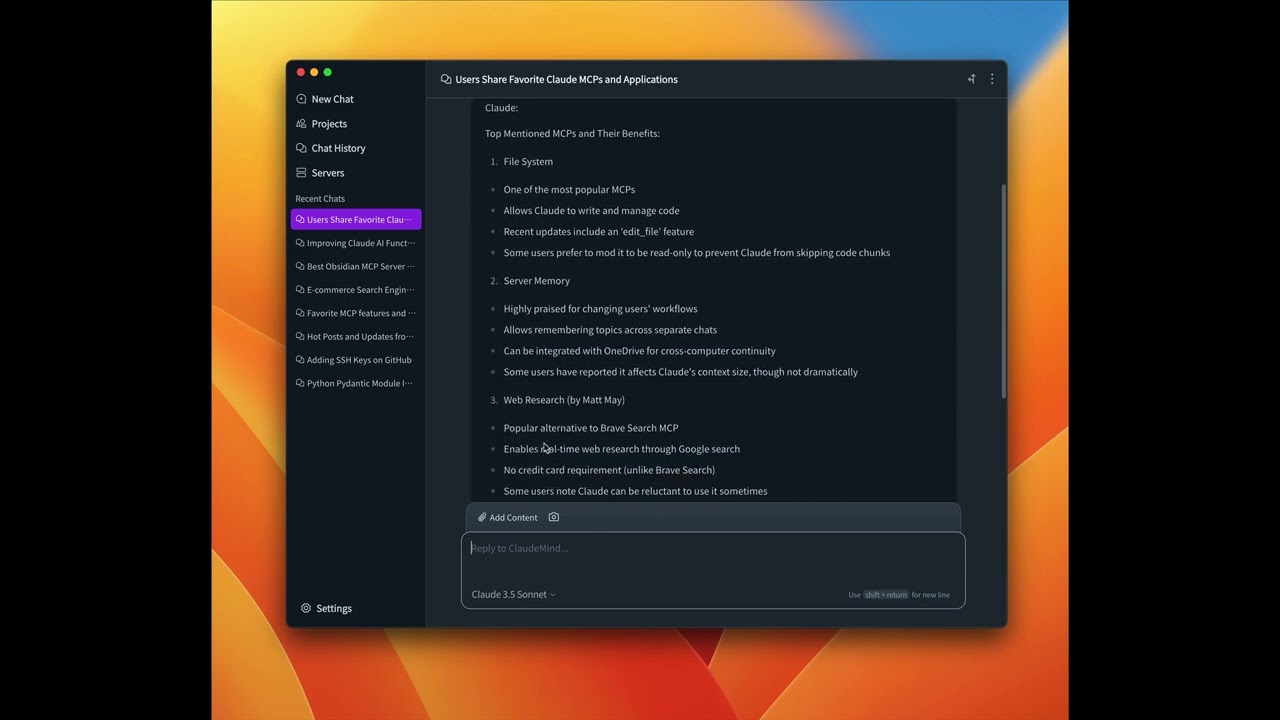Open 'Adding SSH Keys on GitHub' chat

356,360
